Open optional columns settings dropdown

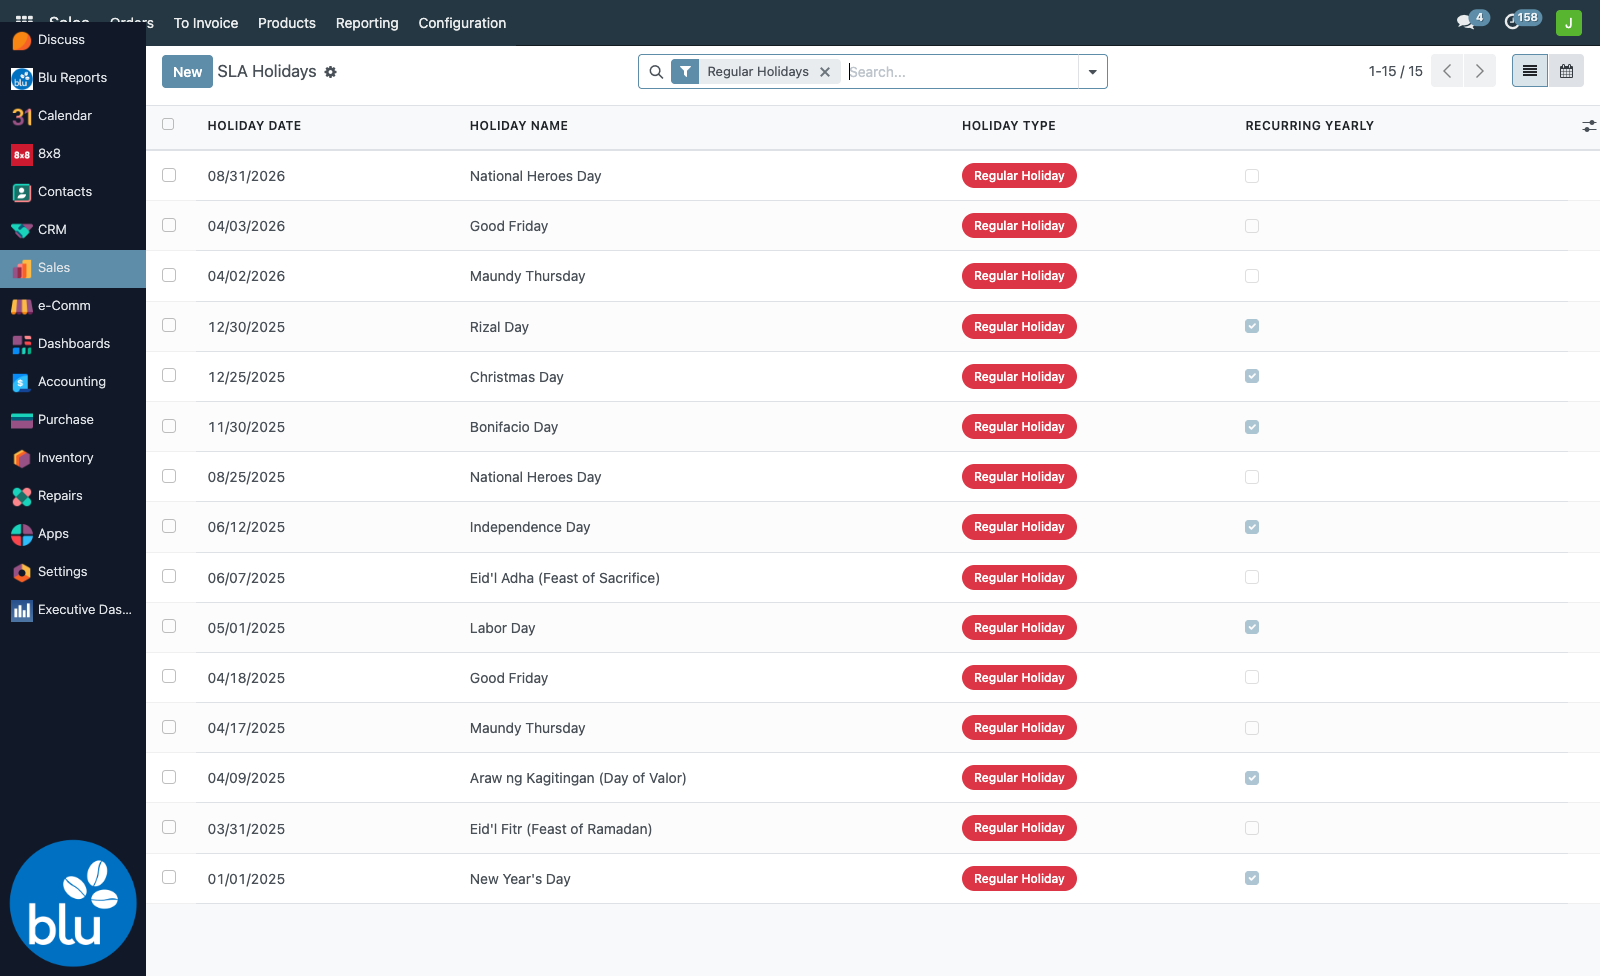(x=1589, y=126)
